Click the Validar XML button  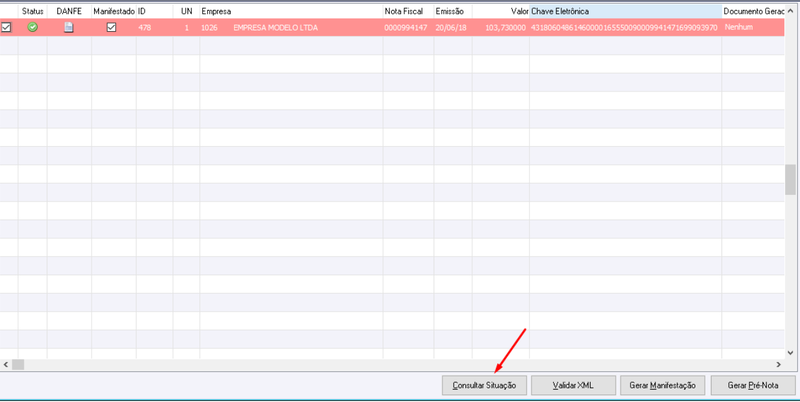point(573,386)
